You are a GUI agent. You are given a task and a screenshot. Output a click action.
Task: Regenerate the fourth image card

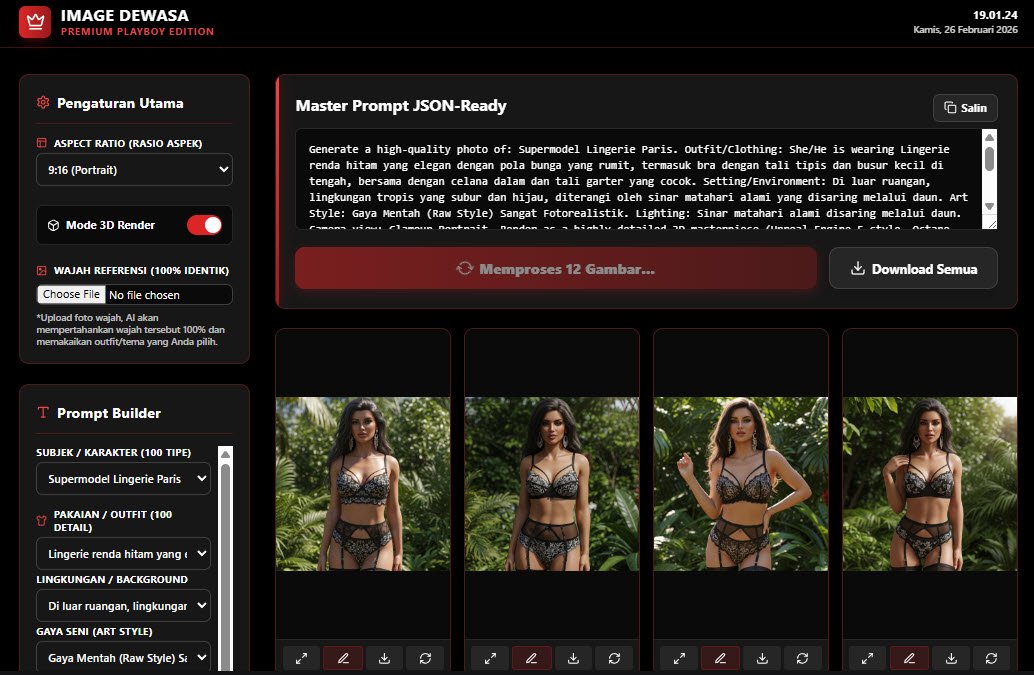pos(991,658)
